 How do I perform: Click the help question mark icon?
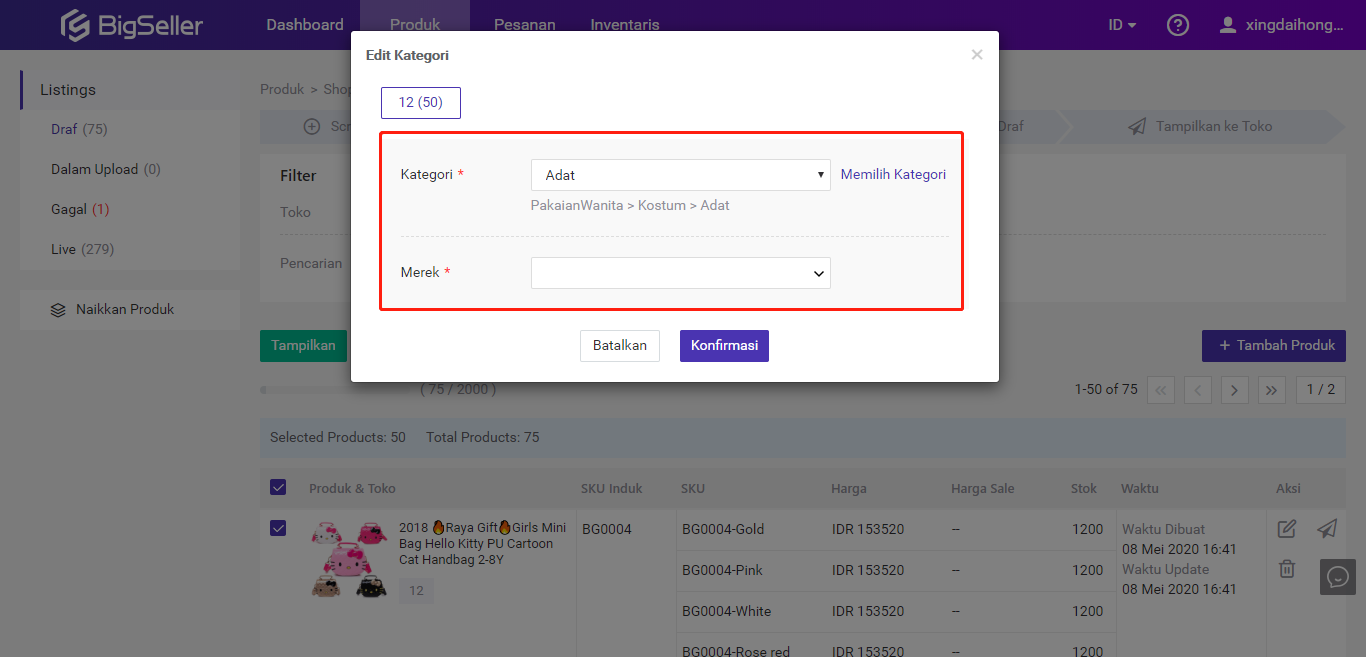1178,25
